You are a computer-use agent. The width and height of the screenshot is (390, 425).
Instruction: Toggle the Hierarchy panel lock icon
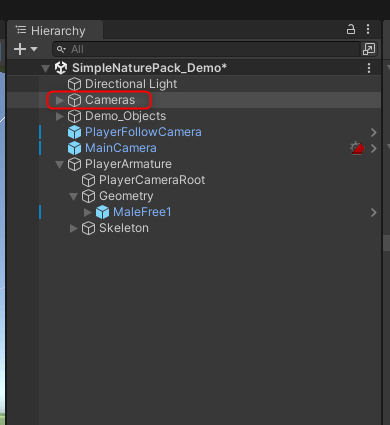(x=351, y=29)
